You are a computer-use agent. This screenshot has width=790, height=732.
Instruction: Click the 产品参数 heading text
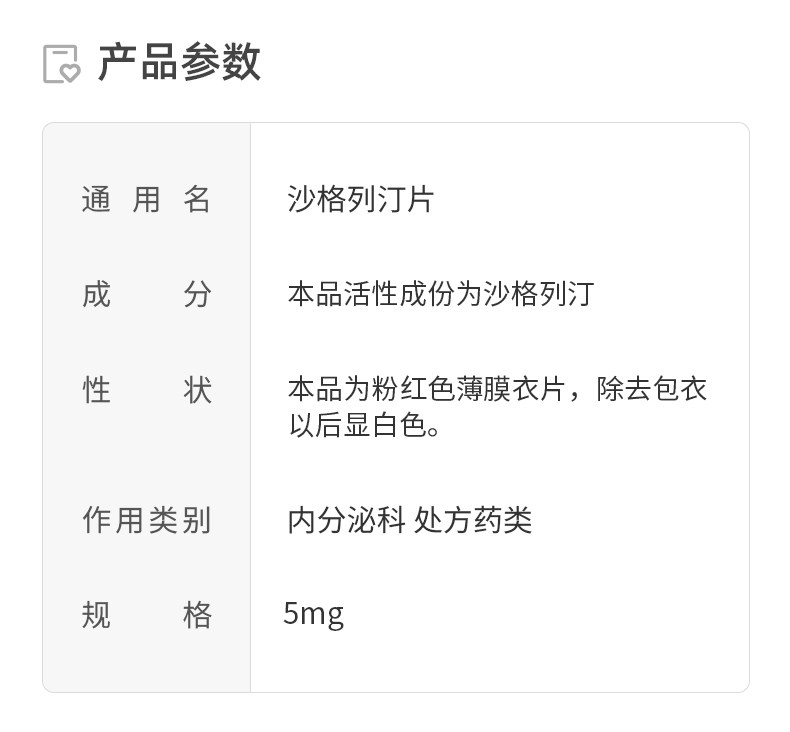179,62
